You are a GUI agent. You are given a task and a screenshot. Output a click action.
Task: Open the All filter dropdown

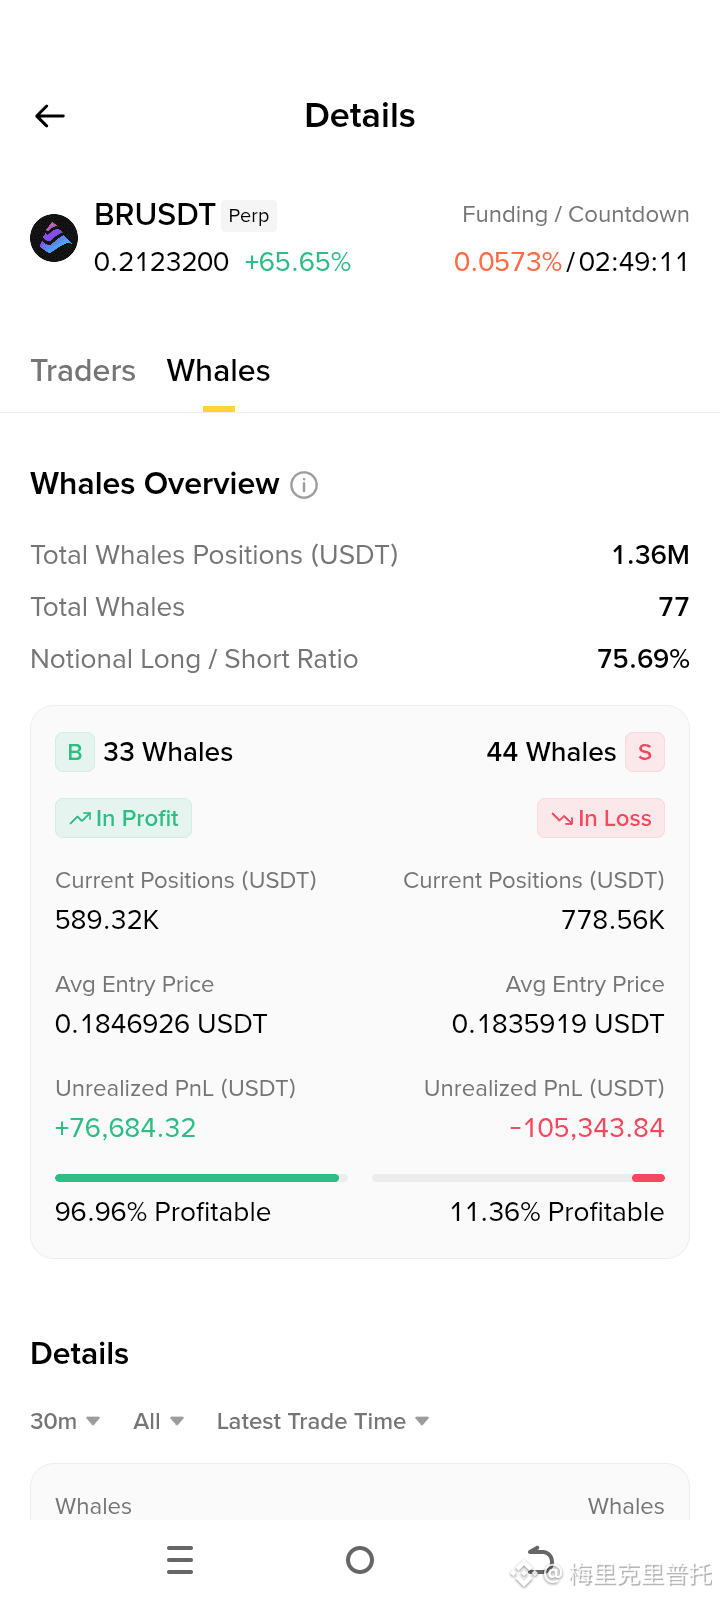tap(159, 1421)
